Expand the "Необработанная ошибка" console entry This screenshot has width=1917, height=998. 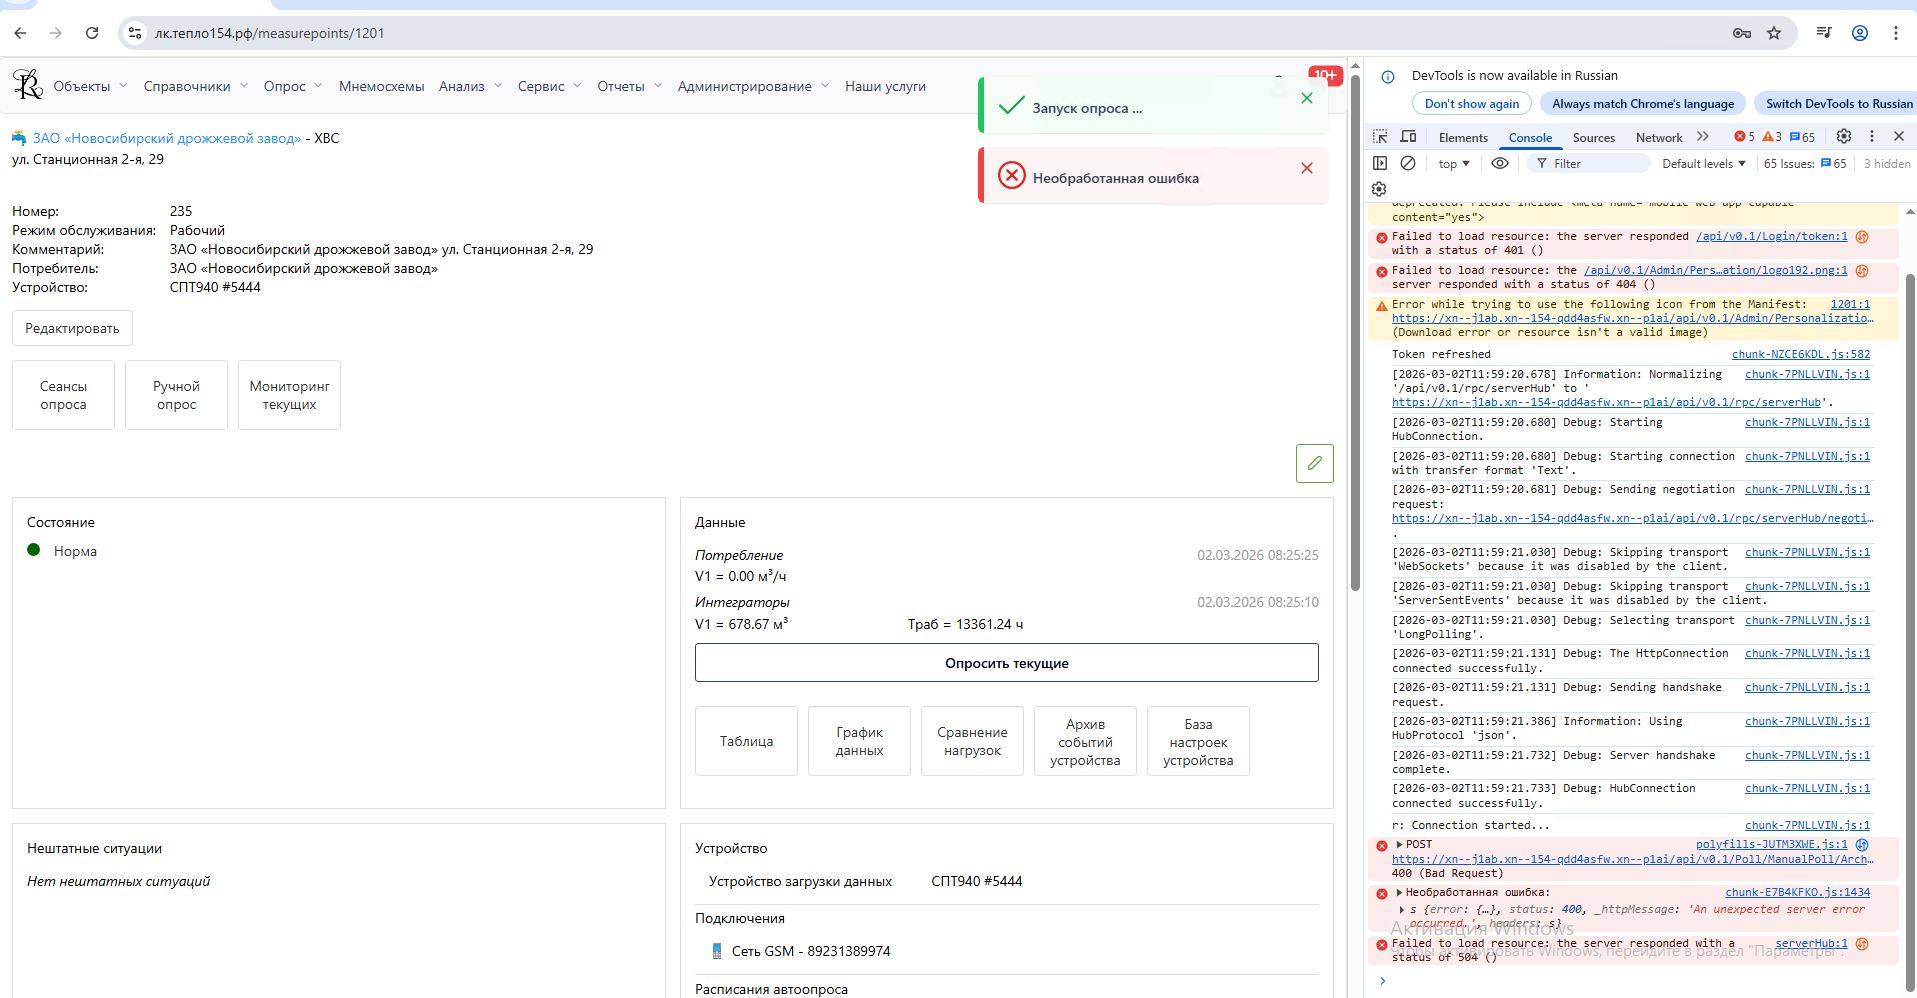(1399, 893)
